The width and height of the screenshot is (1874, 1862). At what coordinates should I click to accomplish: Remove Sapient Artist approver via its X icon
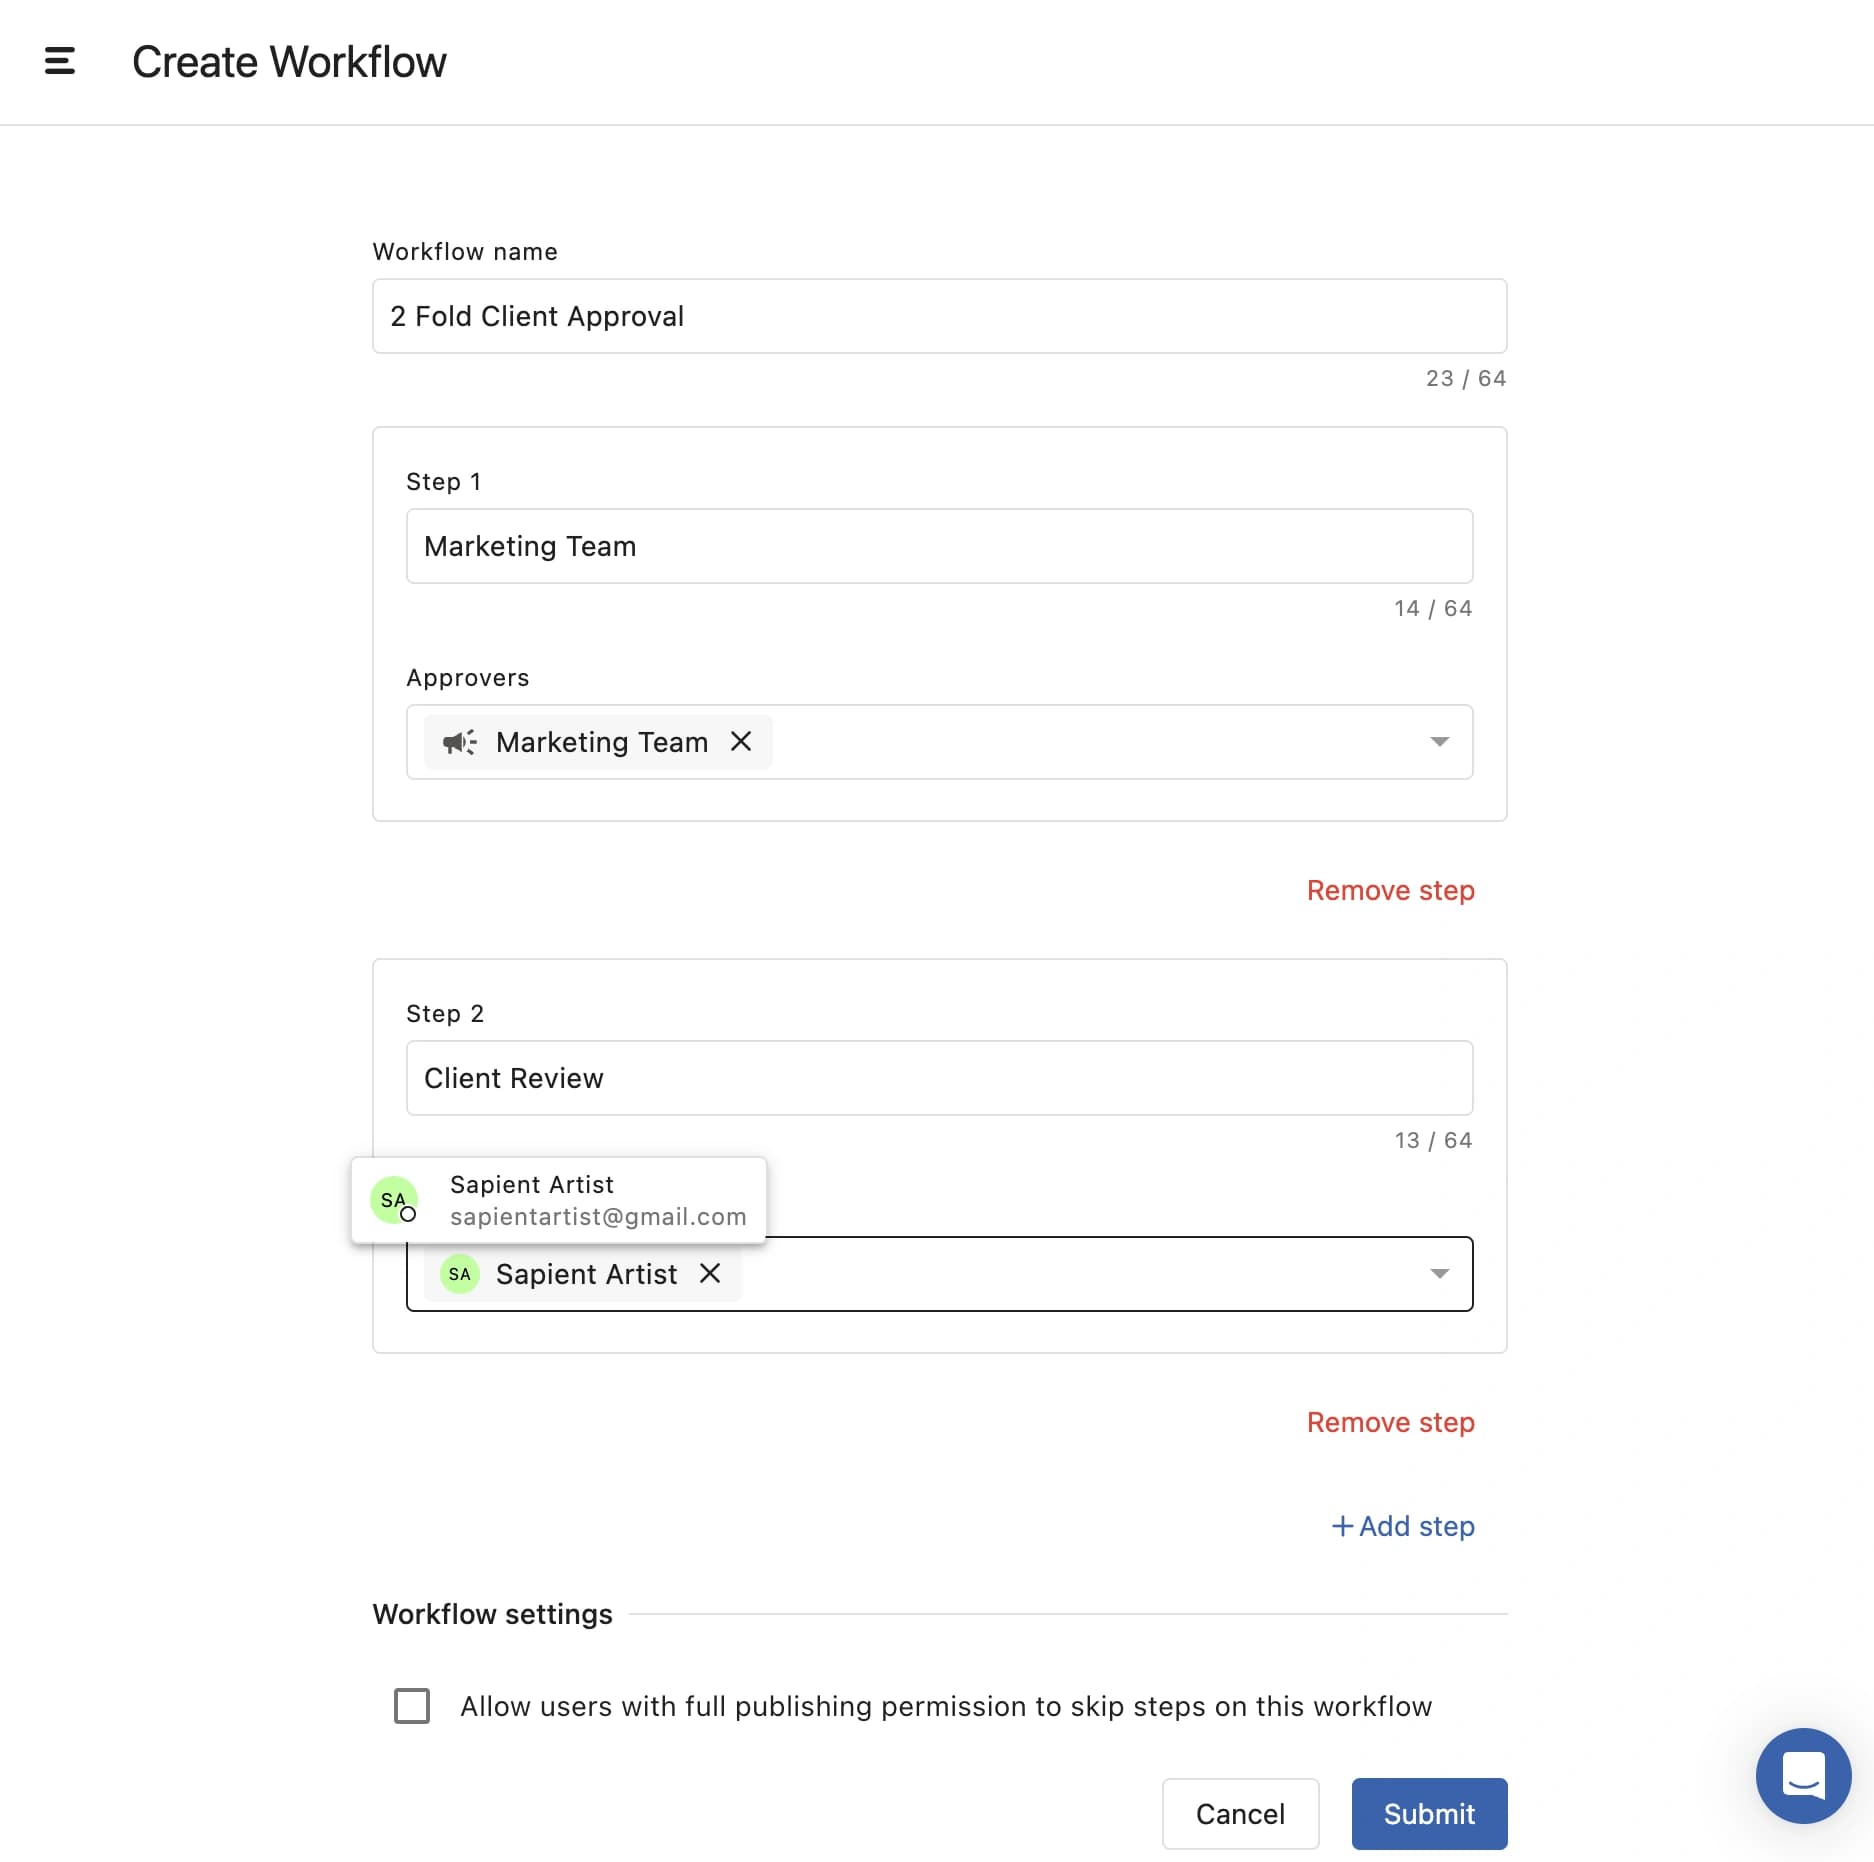pyautogui.click(x=710, y=1274)
